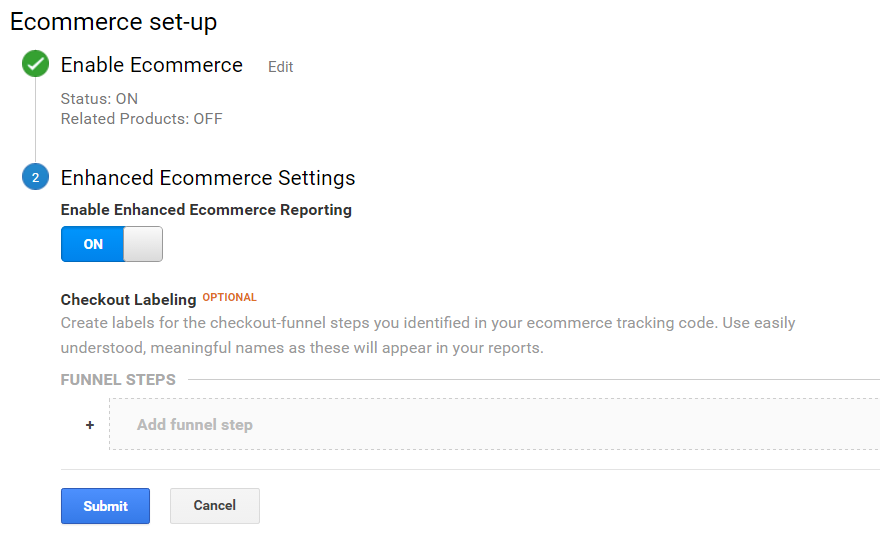Screen dimensions: 880x560
Task: Cancel the ecommerce set-up changes
Action: [215, 506]
